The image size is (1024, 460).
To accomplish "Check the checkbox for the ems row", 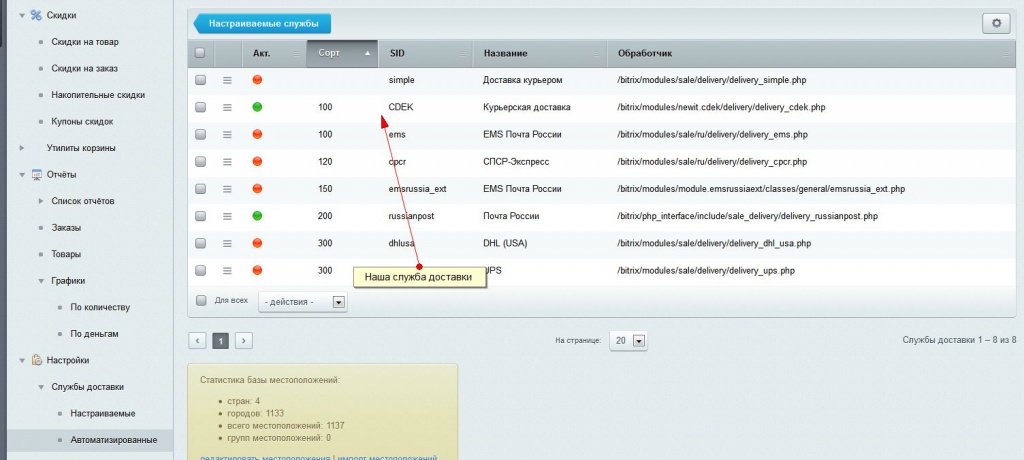I will 200,134.
